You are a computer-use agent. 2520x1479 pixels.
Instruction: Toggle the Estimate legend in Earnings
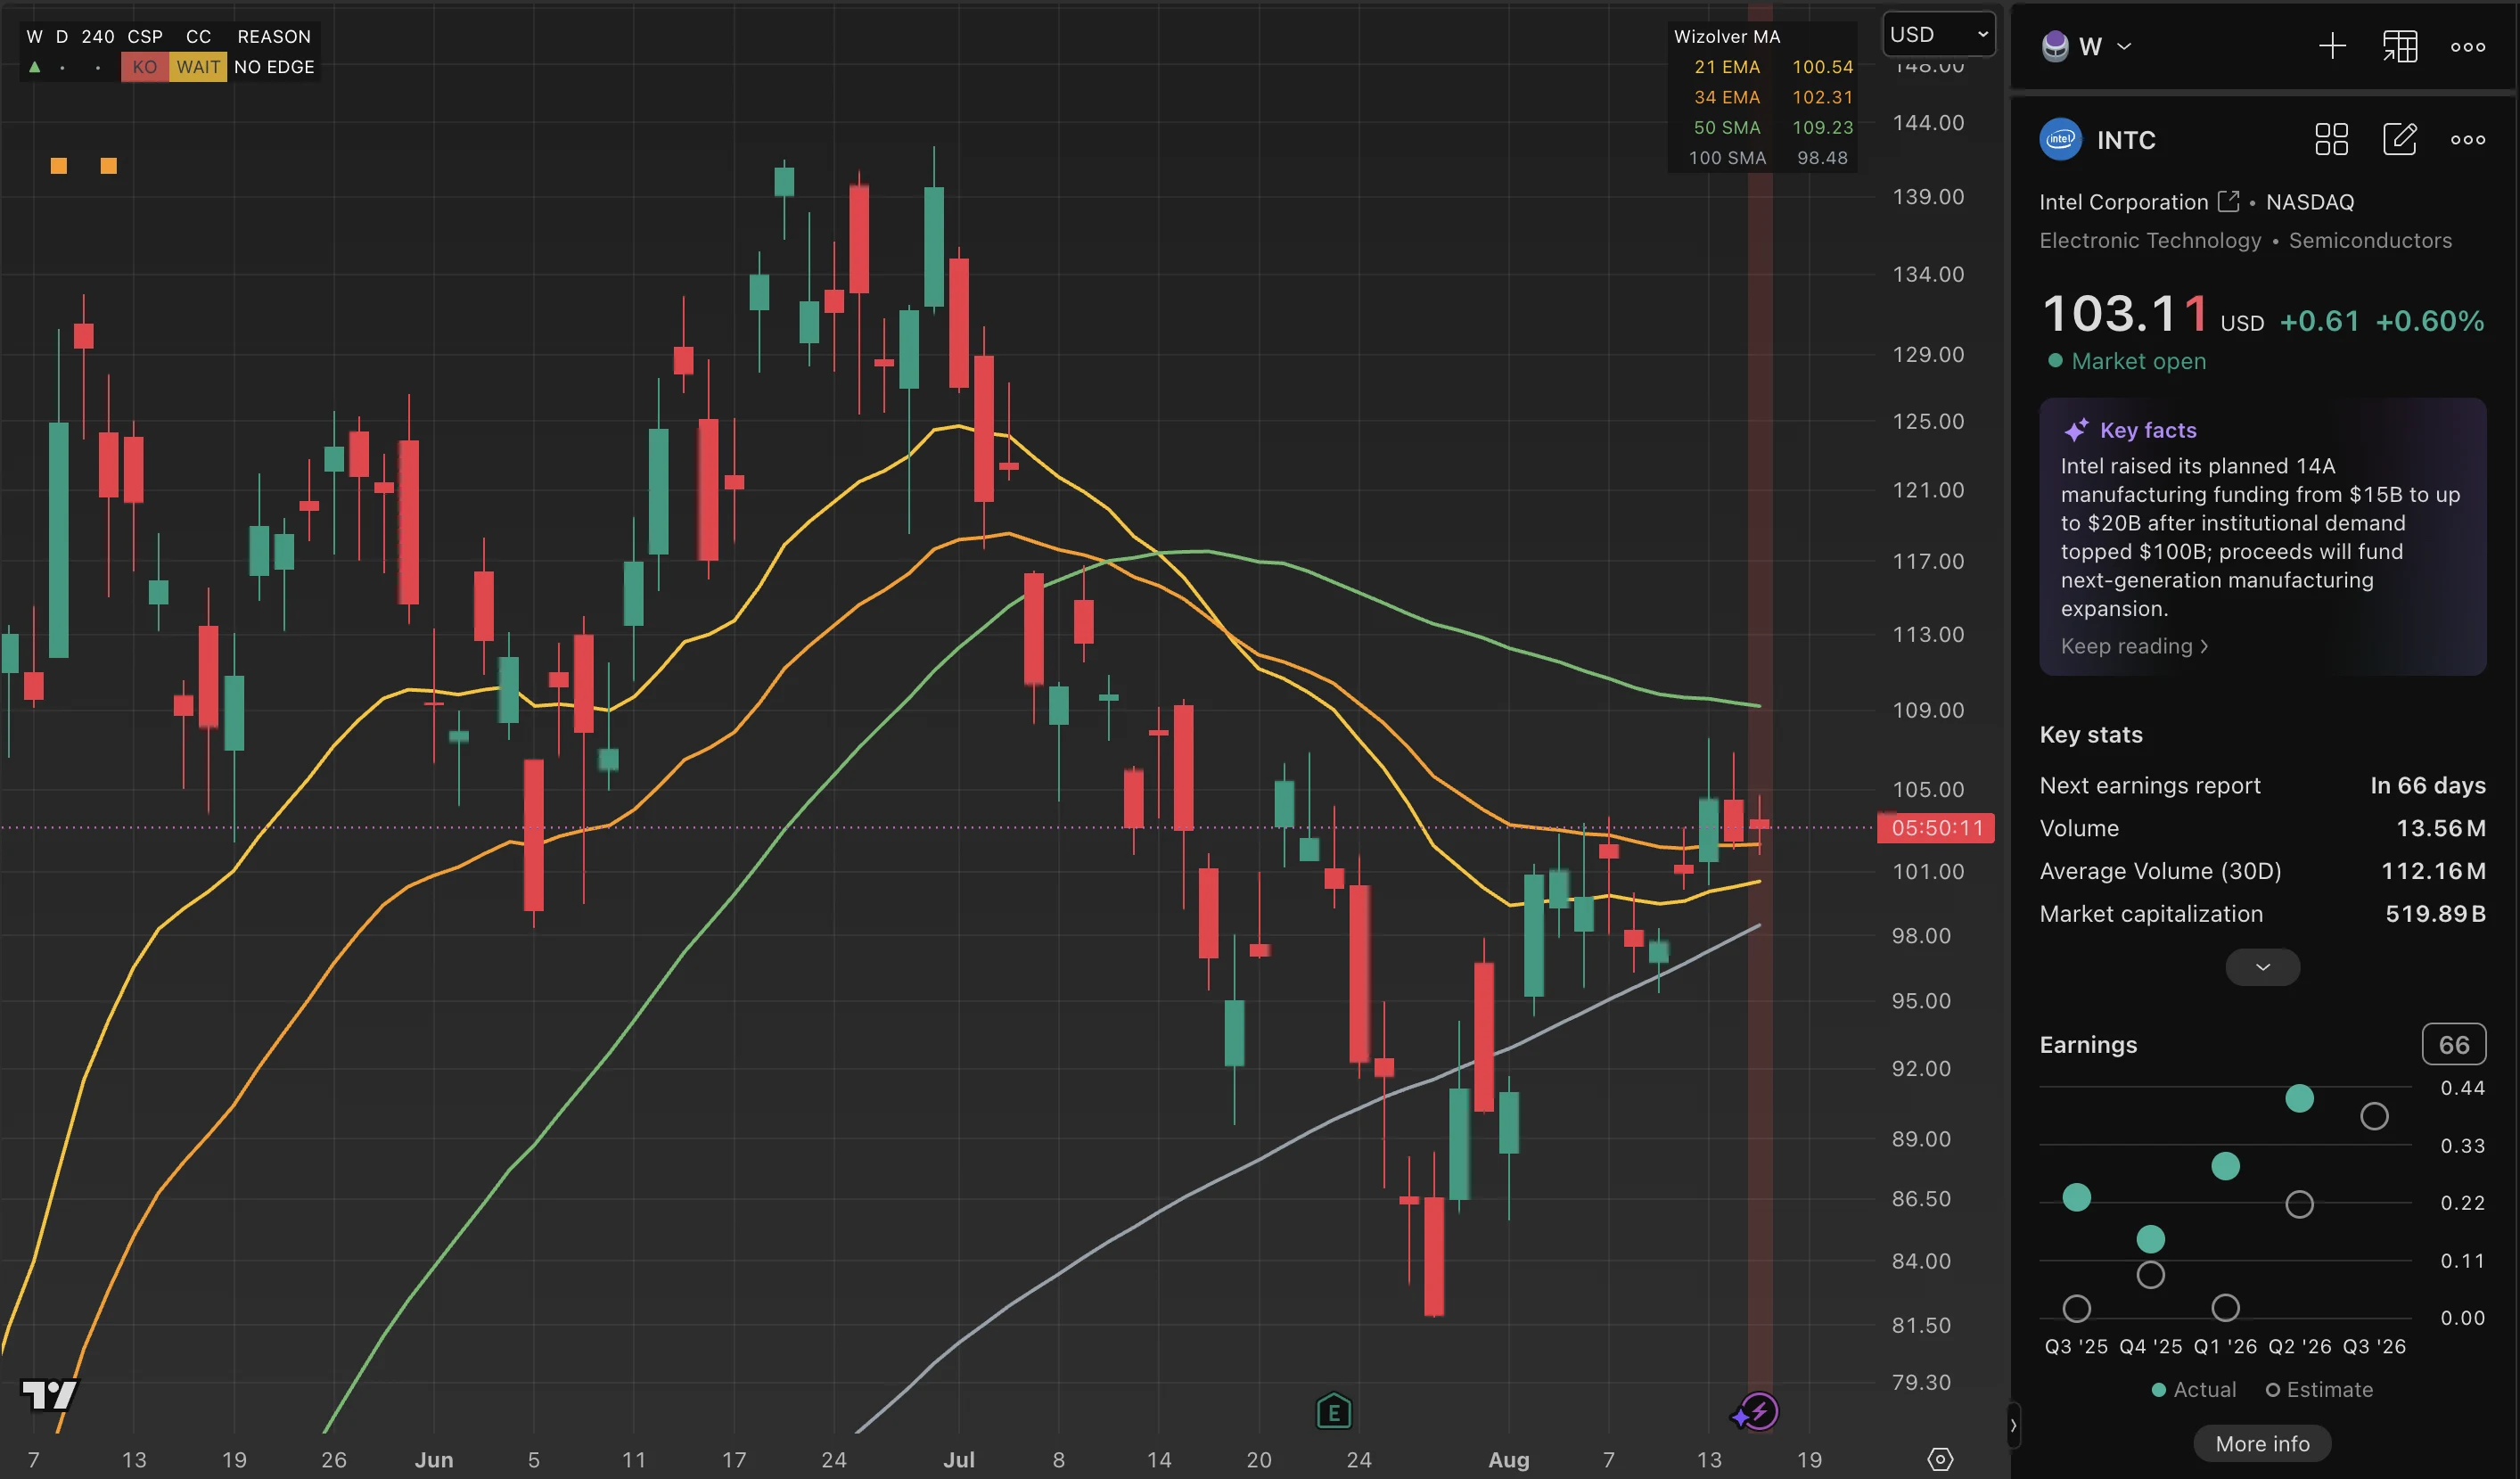pyautogui.click(x=2319, y=1389)
